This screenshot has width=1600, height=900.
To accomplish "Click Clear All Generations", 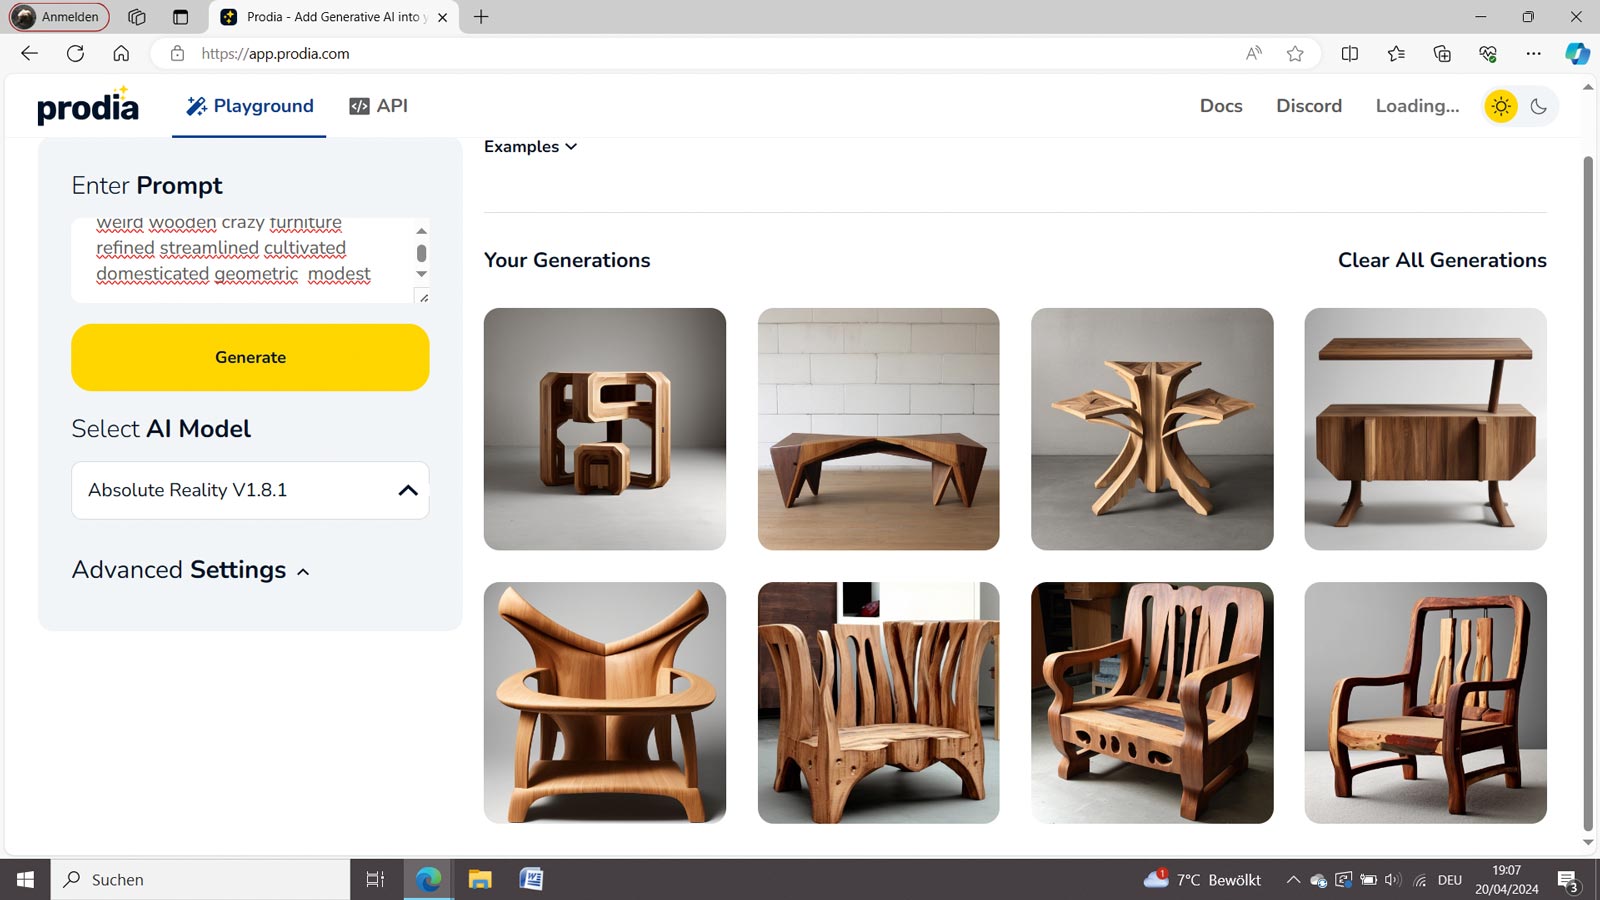I will coord(1441,260).
